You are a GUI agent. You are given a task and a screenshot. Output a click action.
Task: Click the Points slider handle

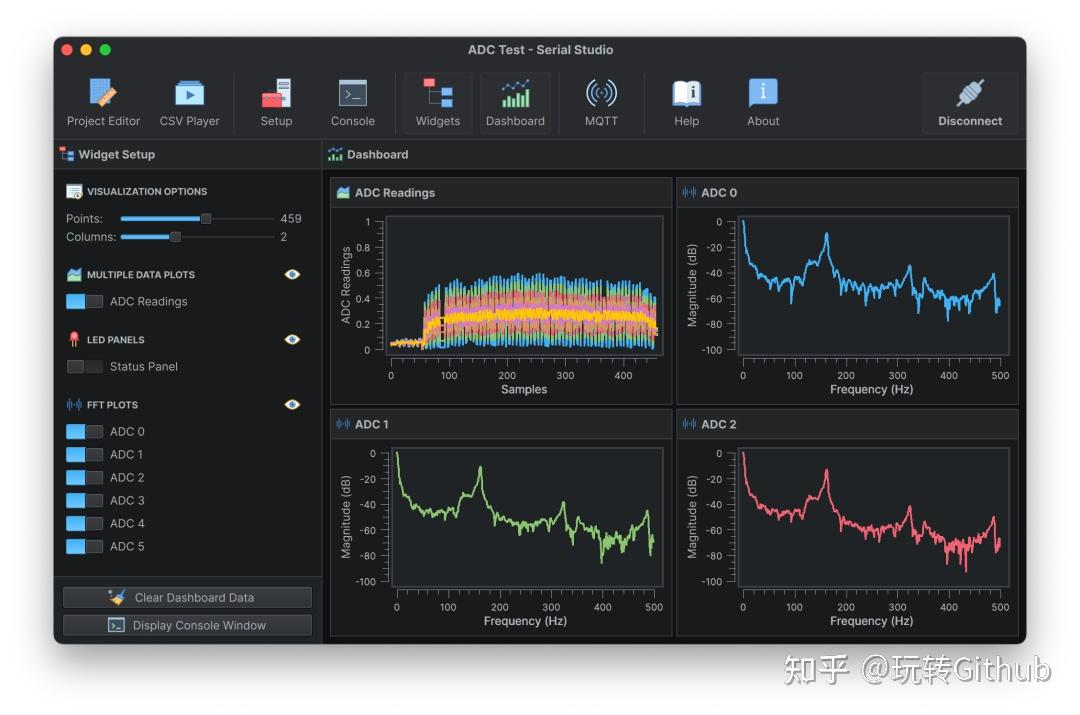[205, 218]
